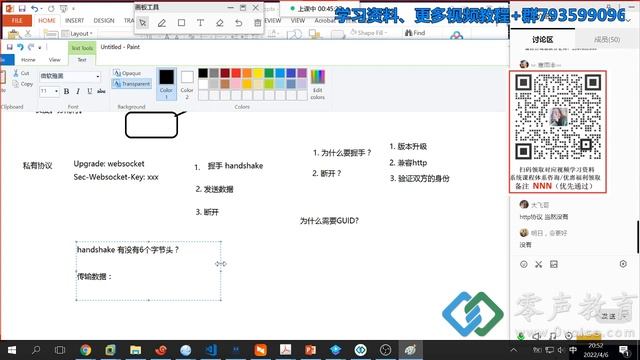
Task: Open the Shape Fill dropdown in PowerPoint
Action: pyautogui.click(x=369, y=32)
